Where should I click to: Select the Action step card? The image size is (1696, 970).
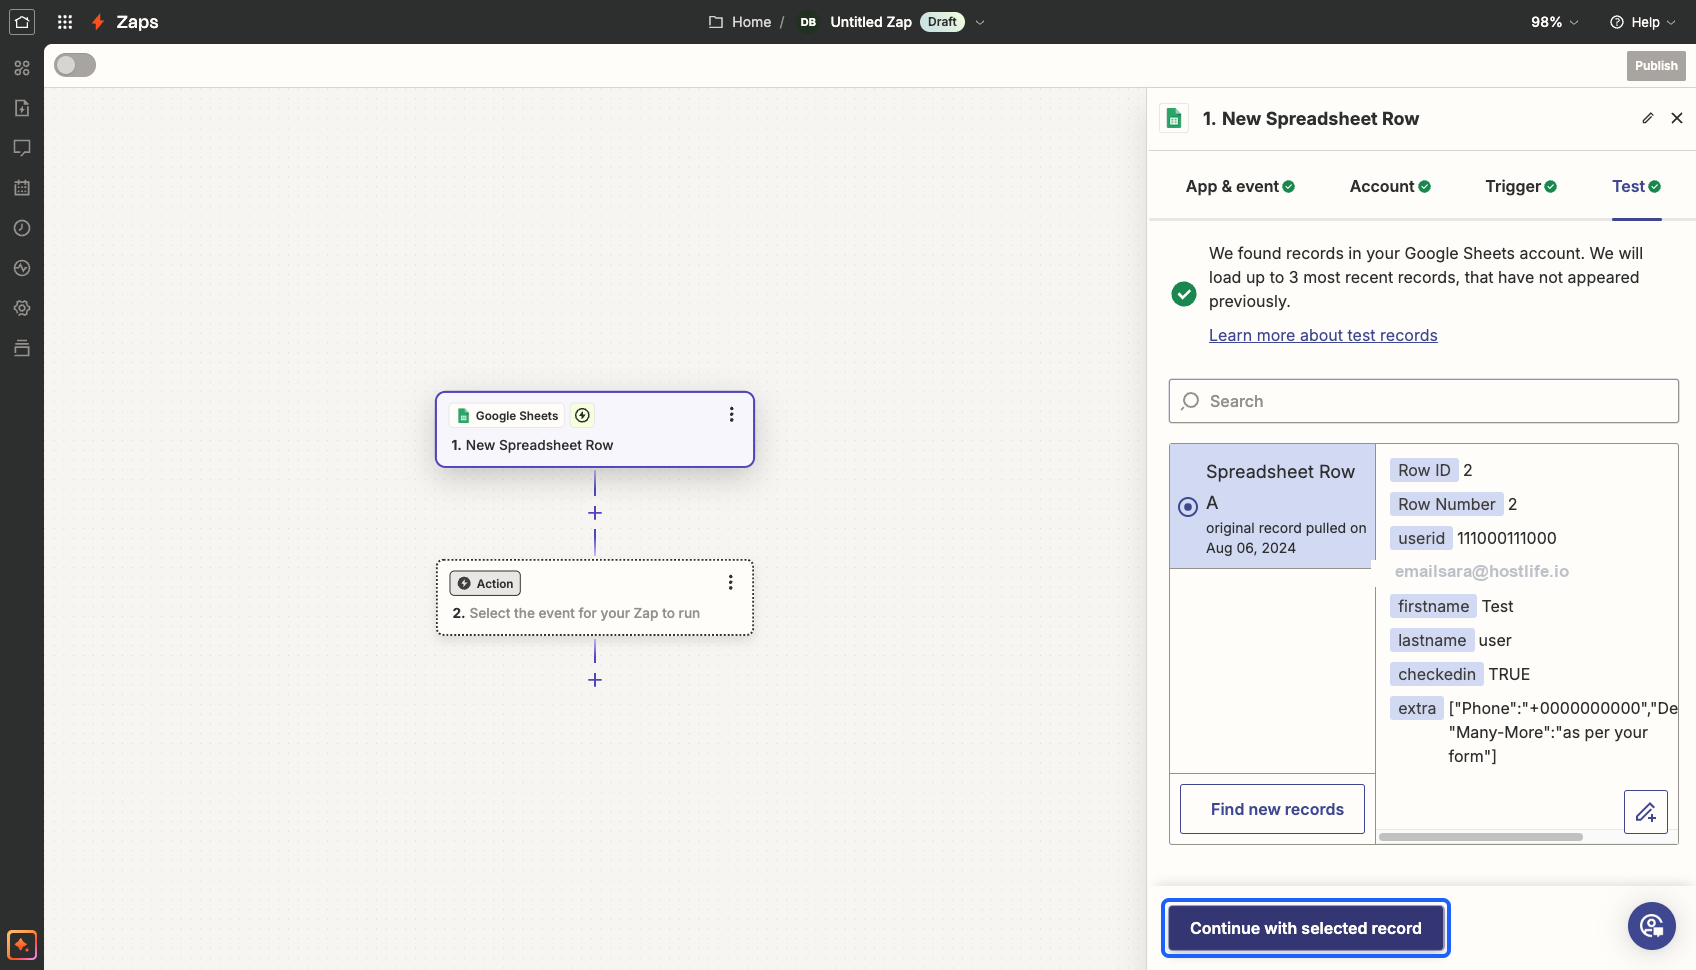click(595, 597)
